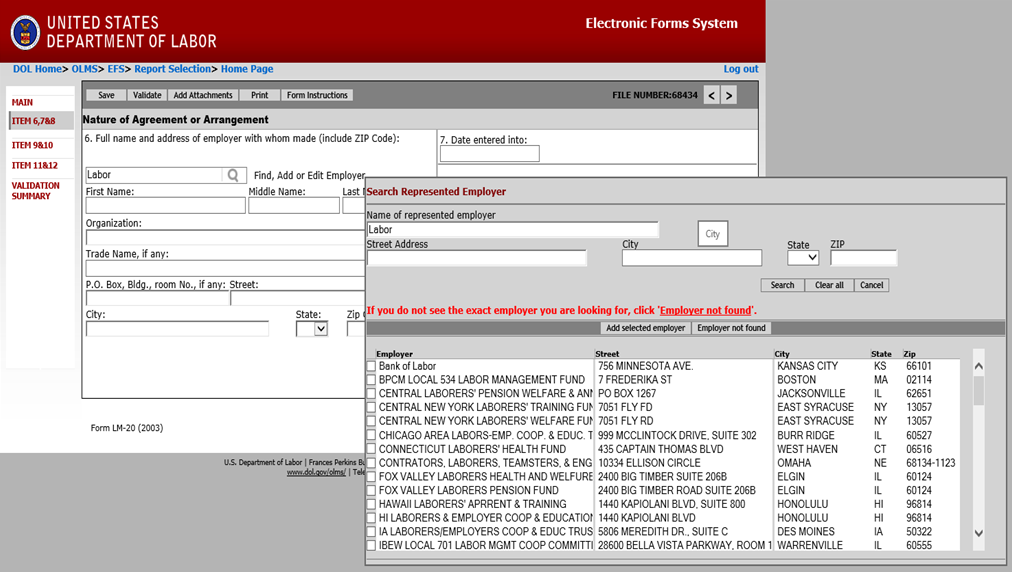Open the State dropdown in search dialog
This screenshot has height=572, width=1012.
click(x=803, y=258)
